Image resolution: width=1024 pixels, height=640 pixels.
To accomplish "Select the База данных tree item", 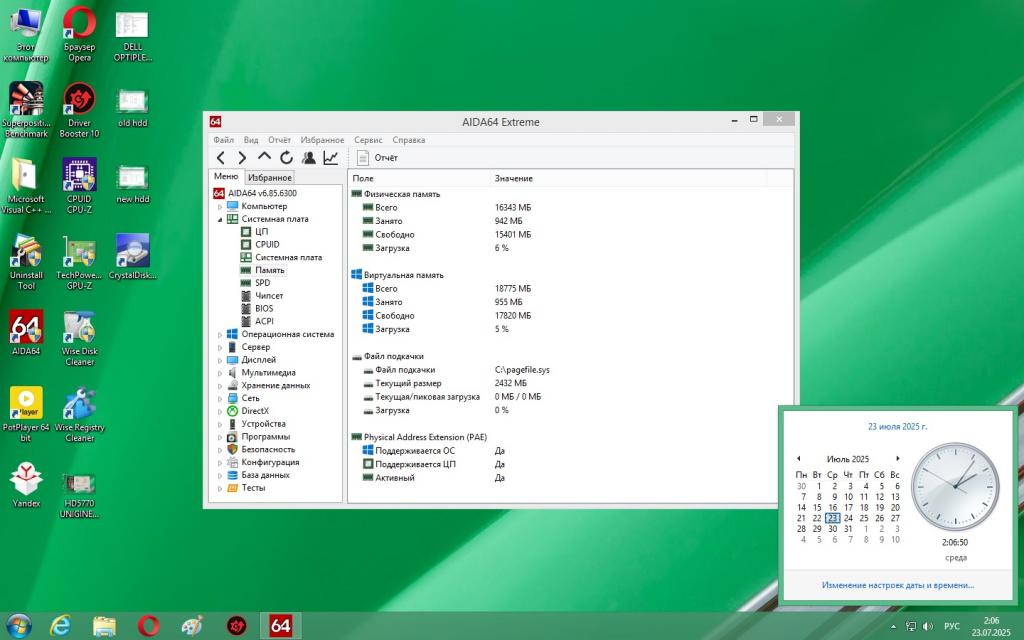I will click(265, 475).
